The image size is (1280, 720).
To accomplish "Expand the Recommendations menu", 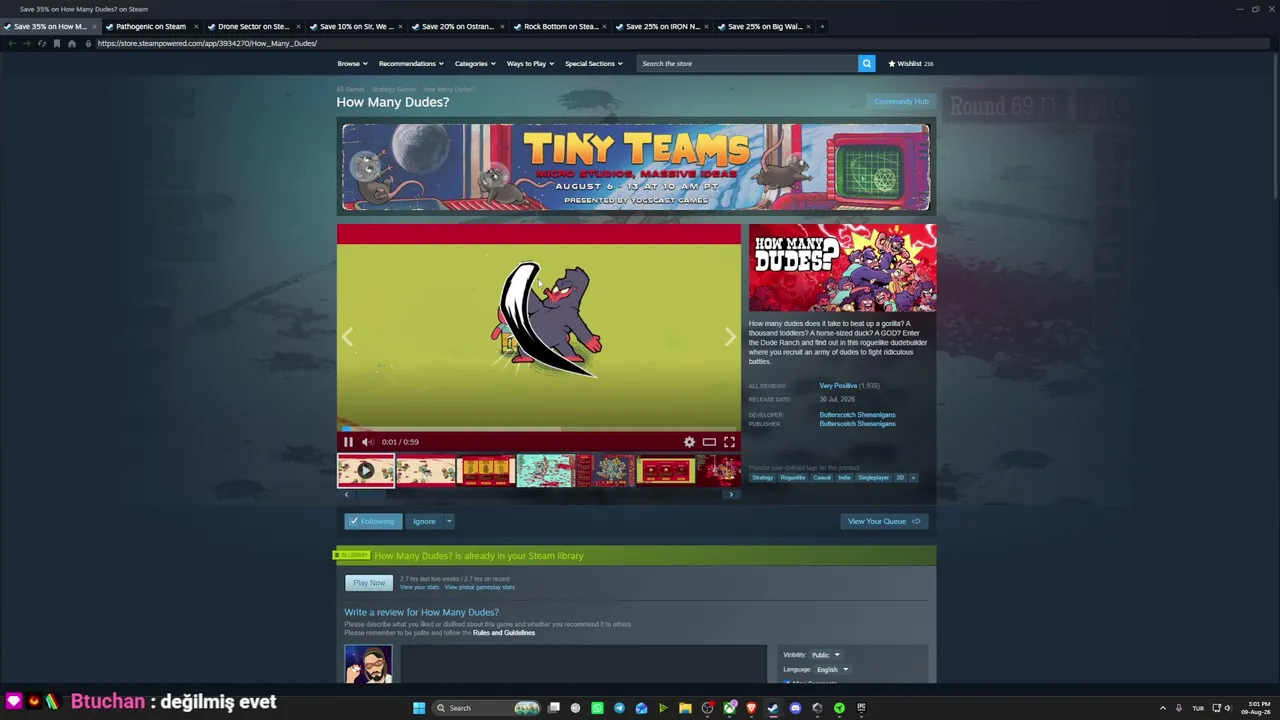I will (412, 63).
